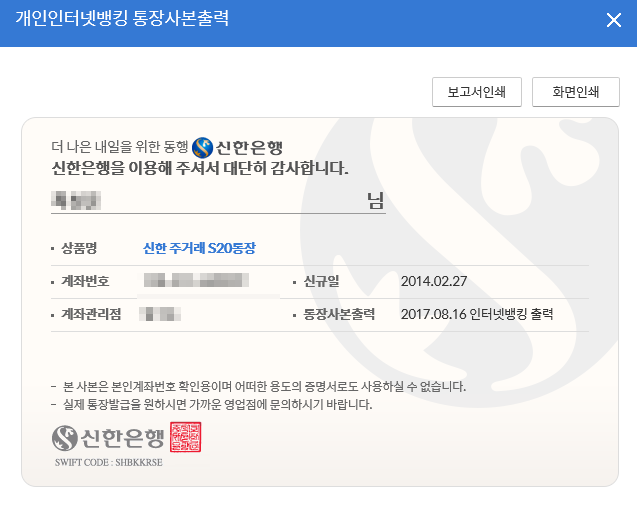The width and height of the screenshot is (637, 528).
Task: Open the 신한 주거래 S20통장 product name
Action: click(x=199, y=248)
